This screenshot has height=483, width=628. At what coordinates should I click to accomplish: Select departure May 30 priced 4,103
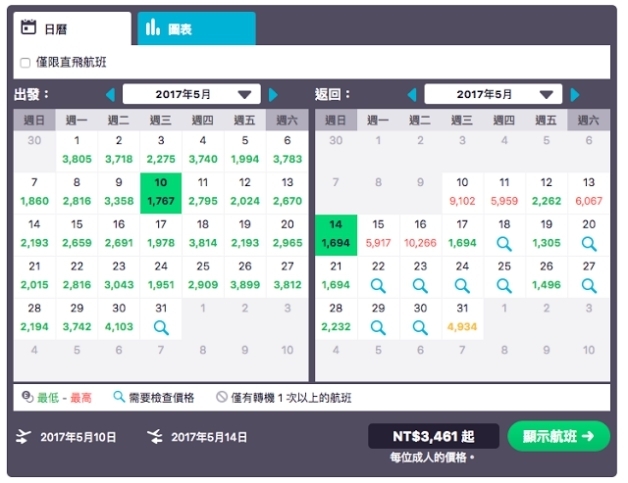tap(119, 319)
